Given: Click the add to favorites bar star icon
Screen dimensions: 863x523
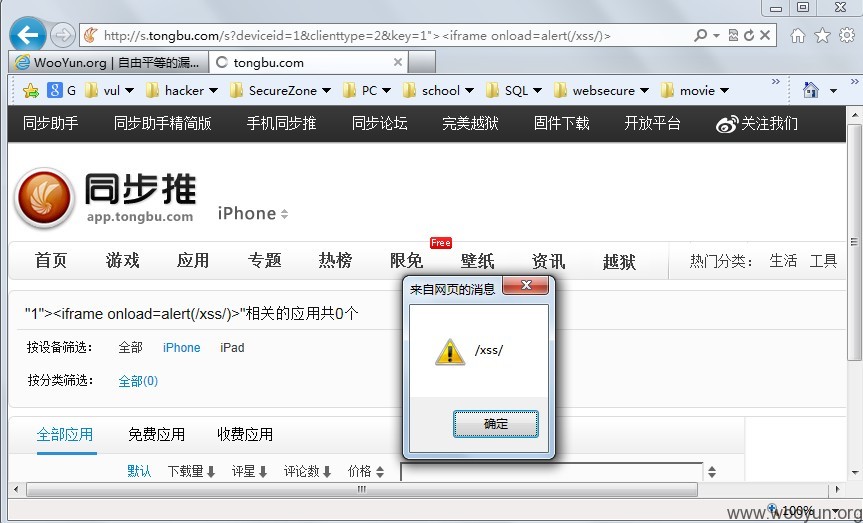Looking at the screenshot, I should pyautogui.click(x=31, y=90).
